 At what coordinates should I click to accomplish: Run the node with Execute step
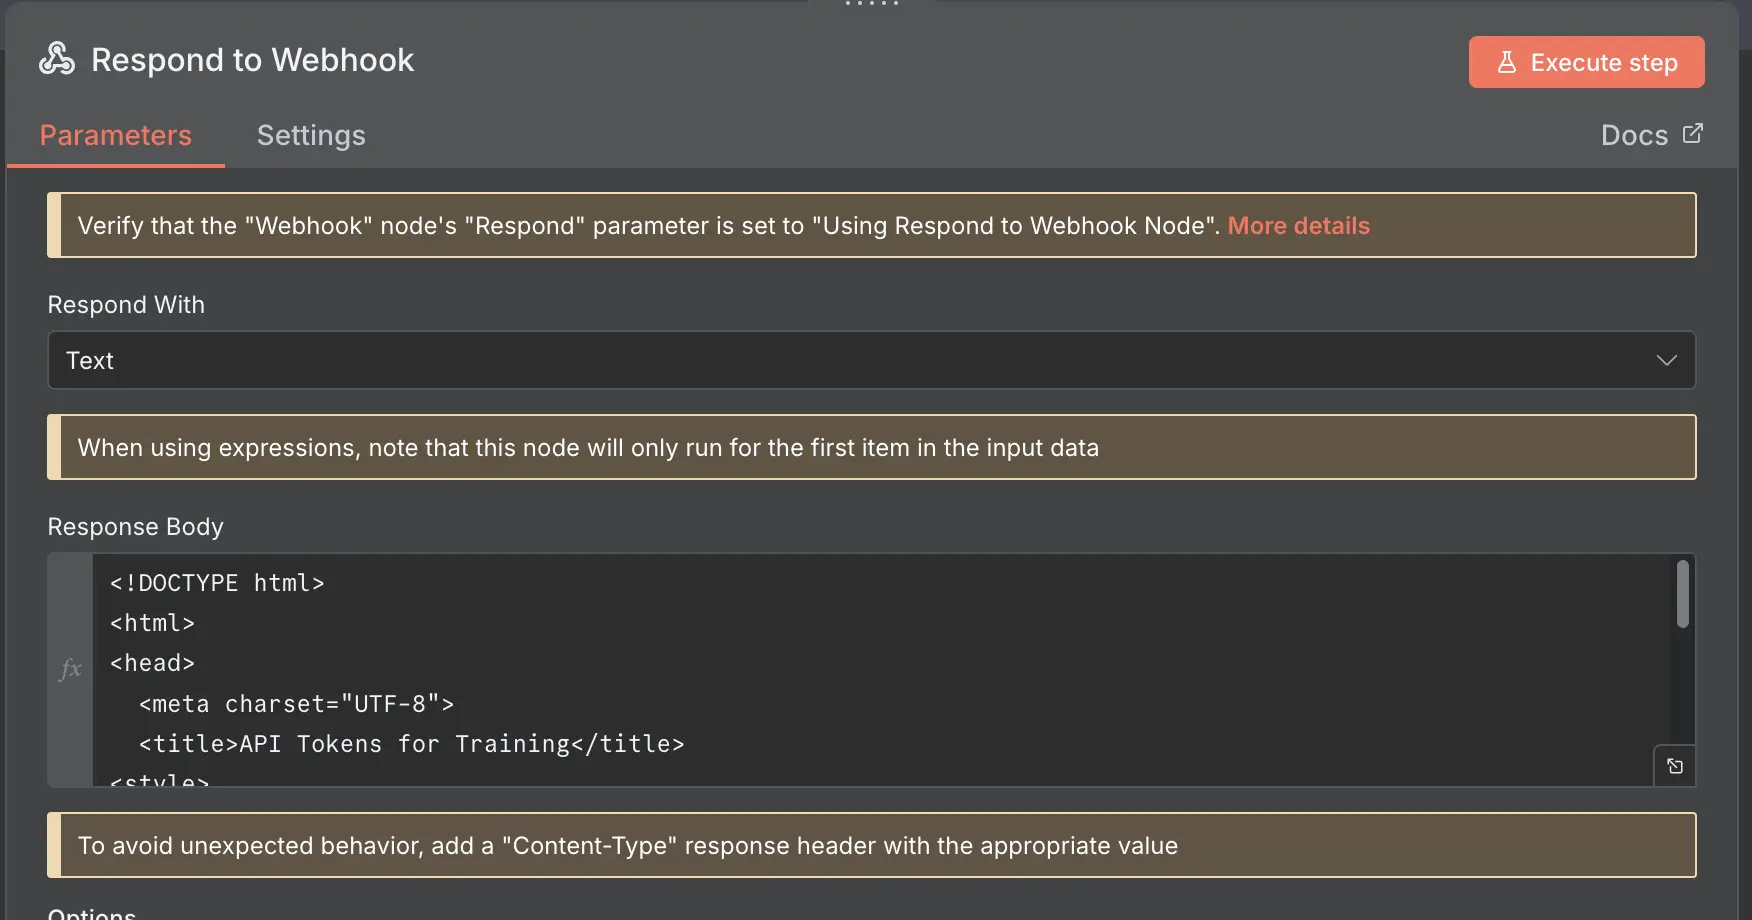click(x=1586, y=62)
